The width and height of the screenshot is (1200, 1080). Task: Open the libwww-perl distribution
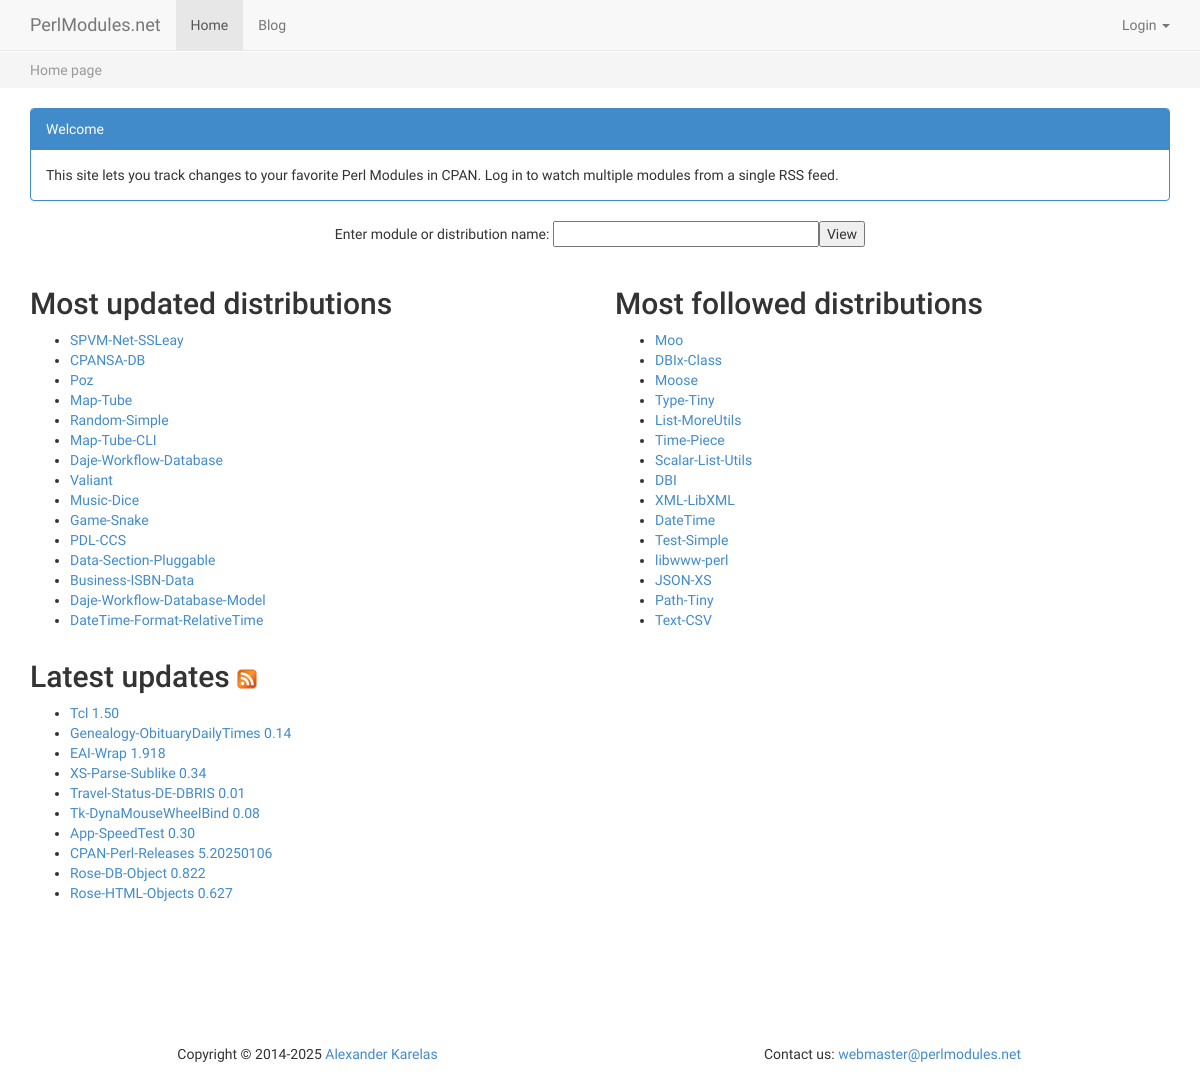pos(691,560)
